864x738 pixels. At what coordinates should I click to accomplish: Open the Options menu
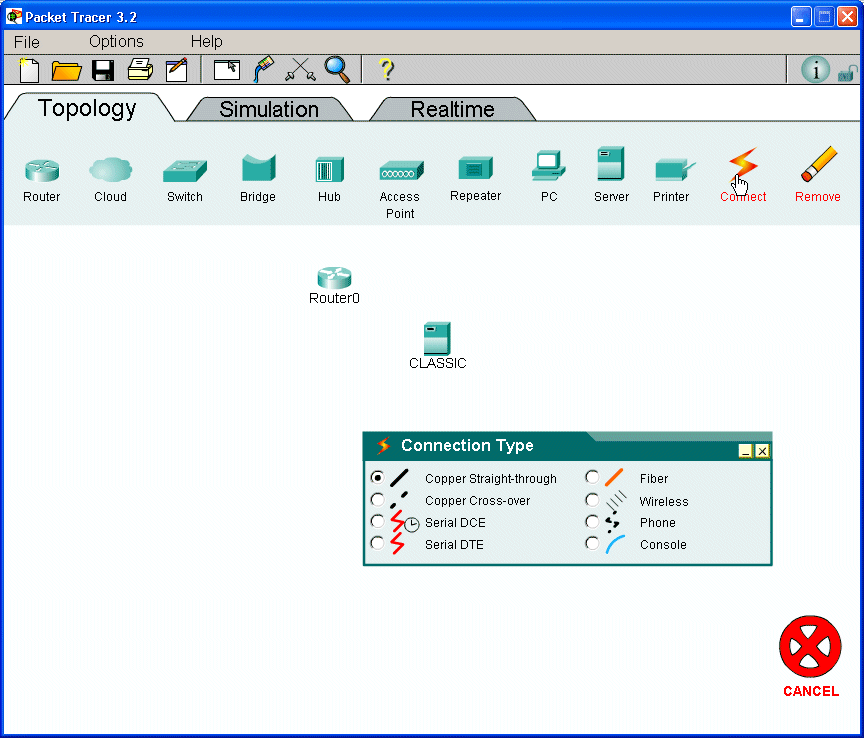(x=116, y=41)
